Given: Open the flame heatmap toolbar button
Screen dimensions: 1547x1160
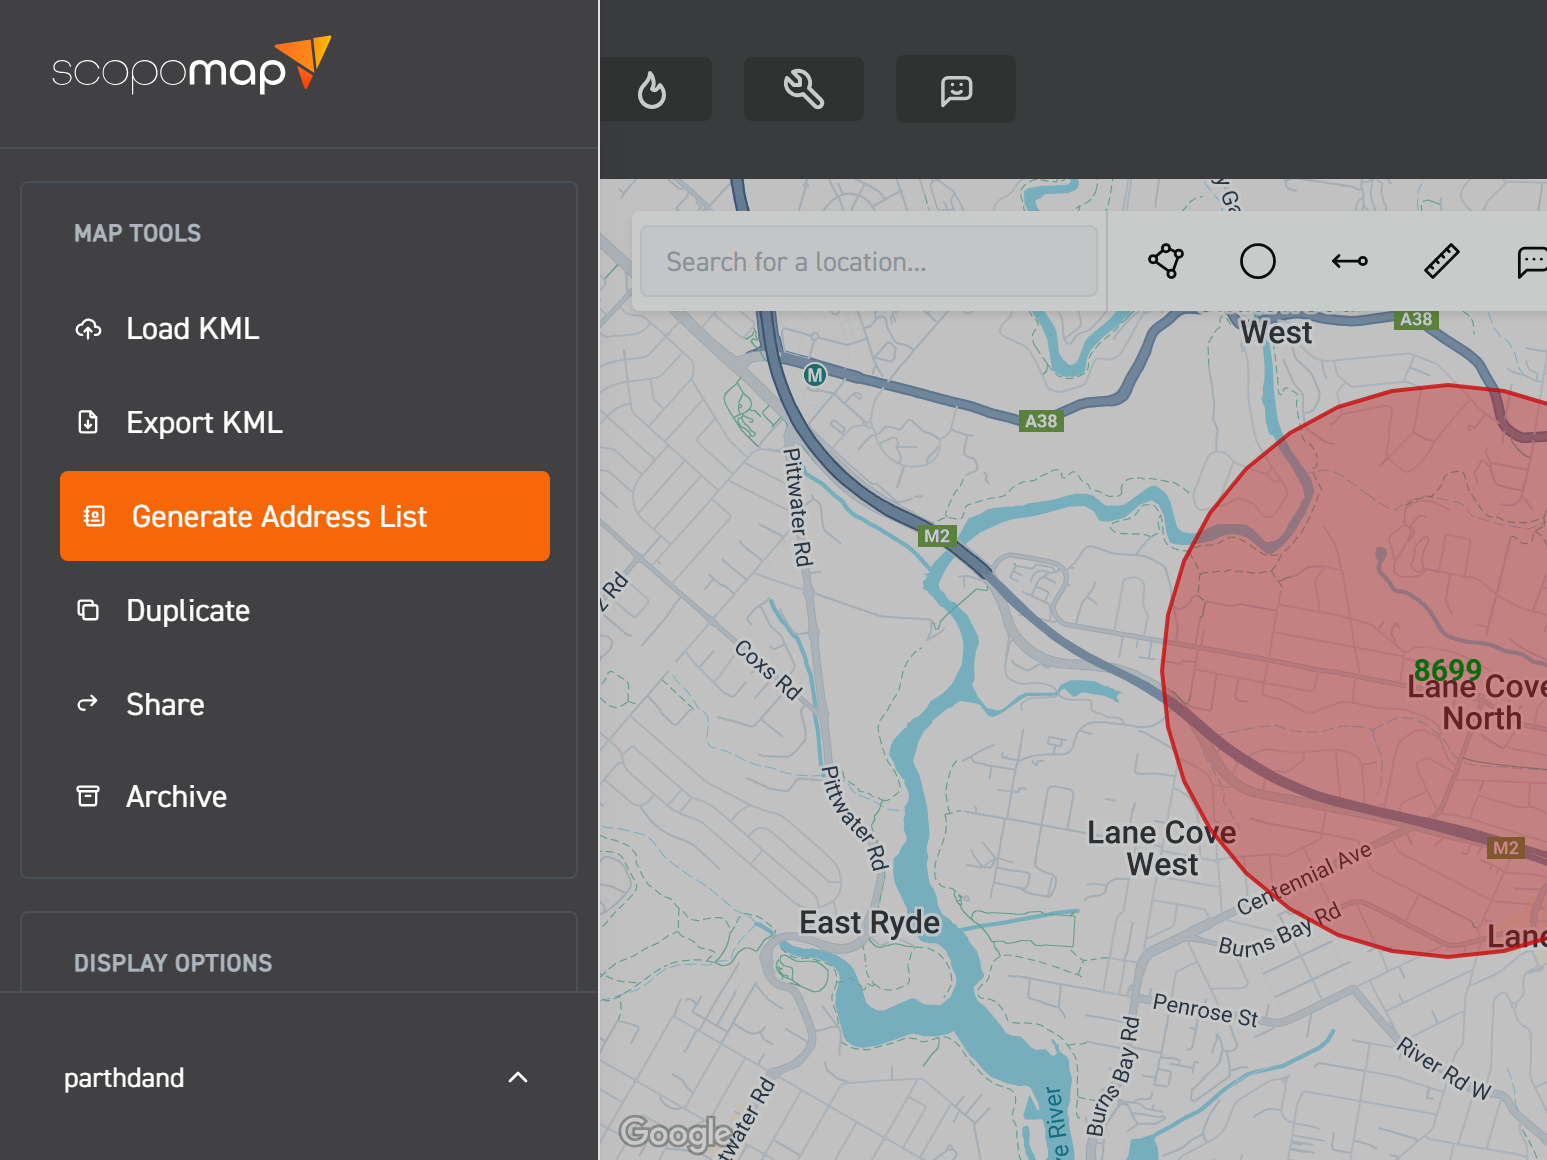Looking at the screenshot, I should (652, 90).
